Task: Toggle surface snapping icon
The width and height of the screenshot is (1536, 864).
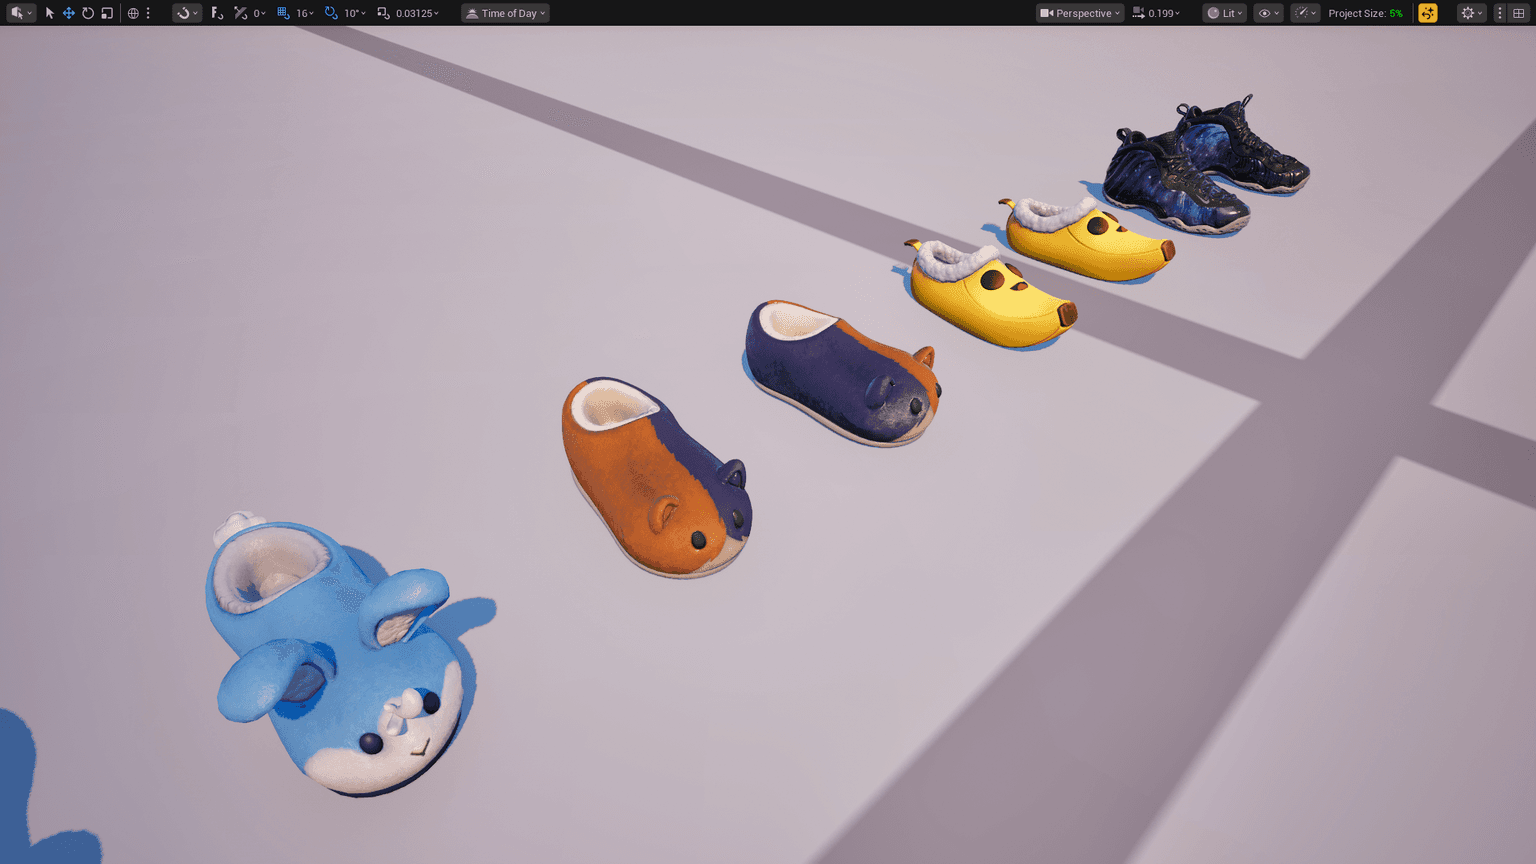Action: 217,13
